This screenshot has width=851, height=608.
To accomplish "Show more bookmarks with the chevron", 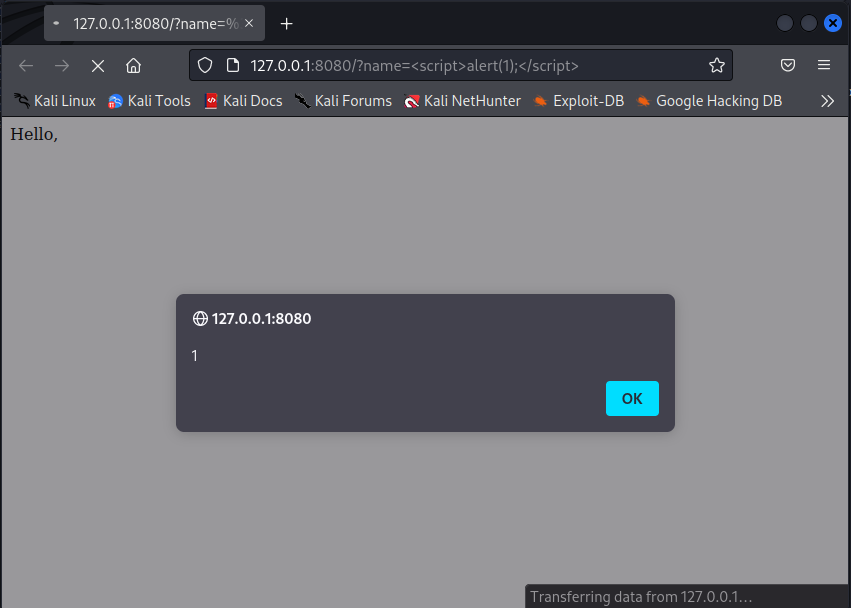I will pos(827,101).
